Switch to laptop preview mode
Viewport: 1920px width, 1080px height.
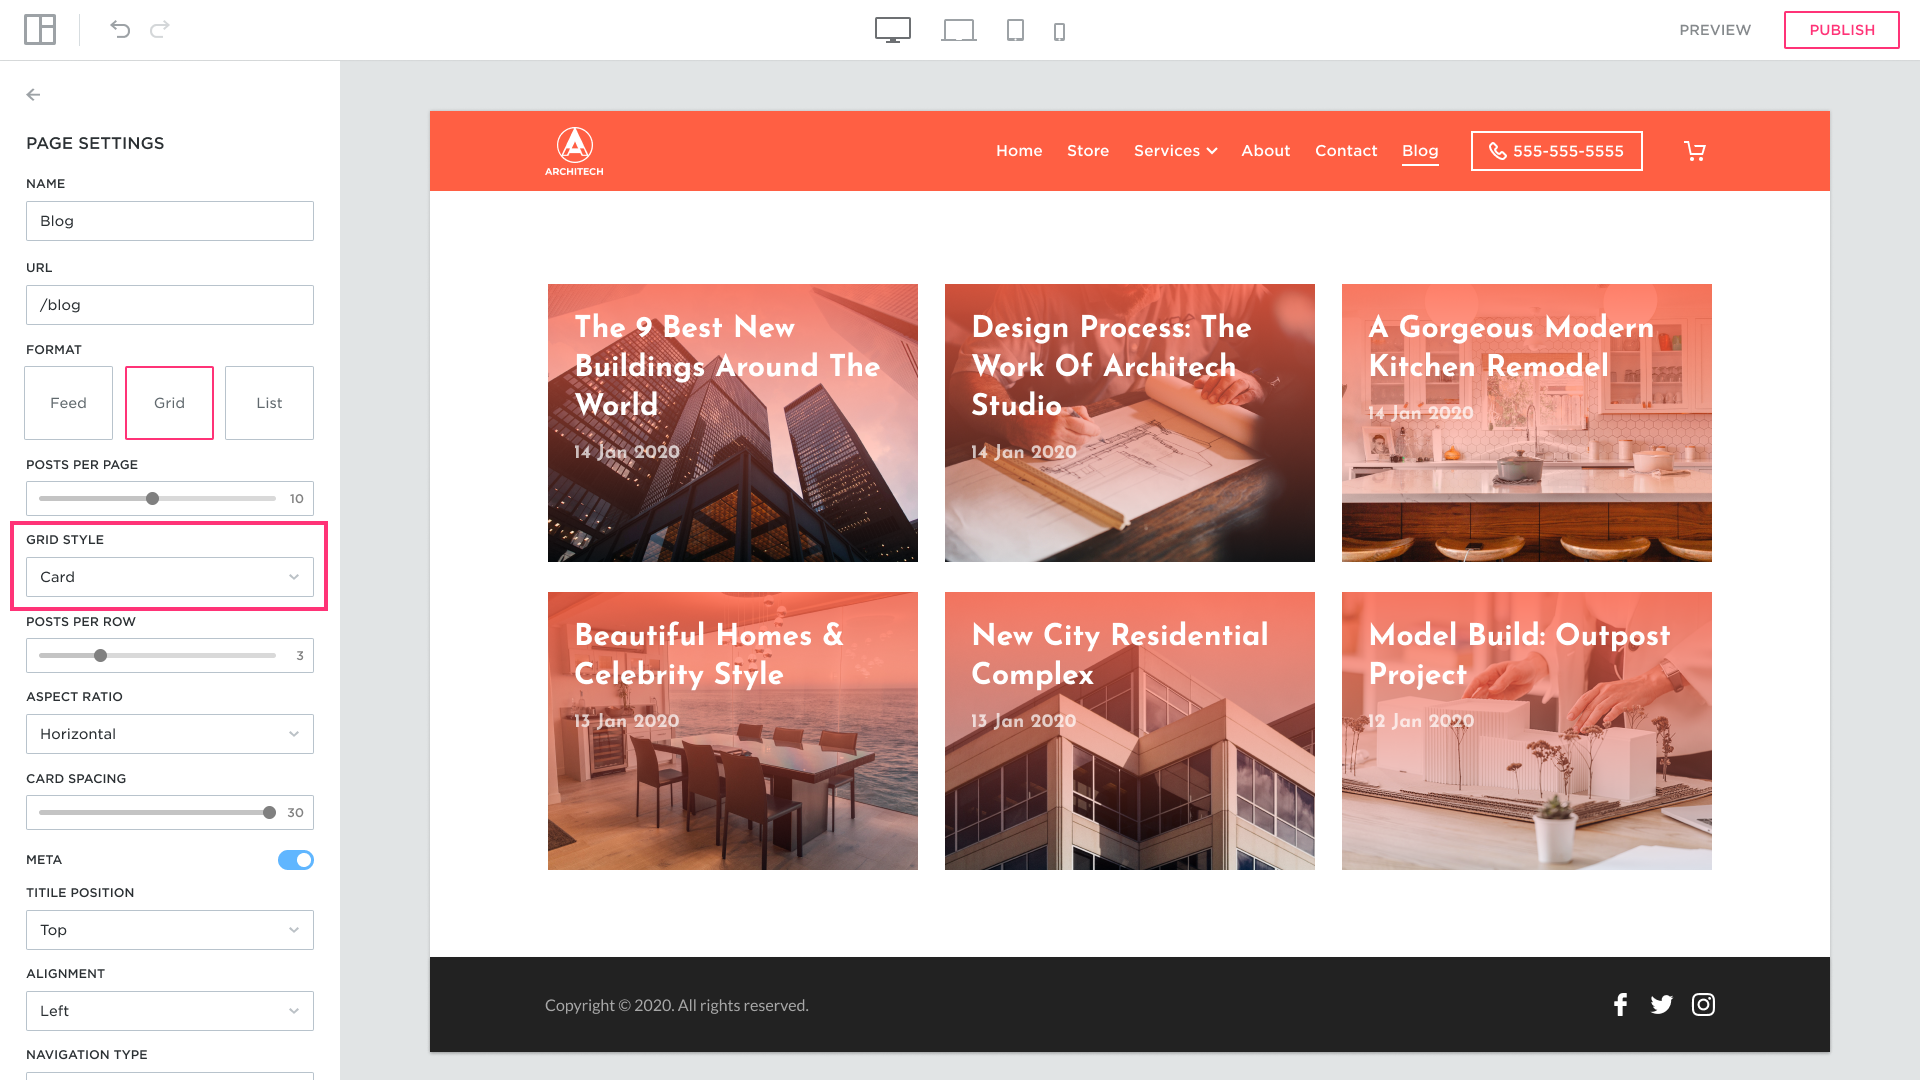click(958, 31)
